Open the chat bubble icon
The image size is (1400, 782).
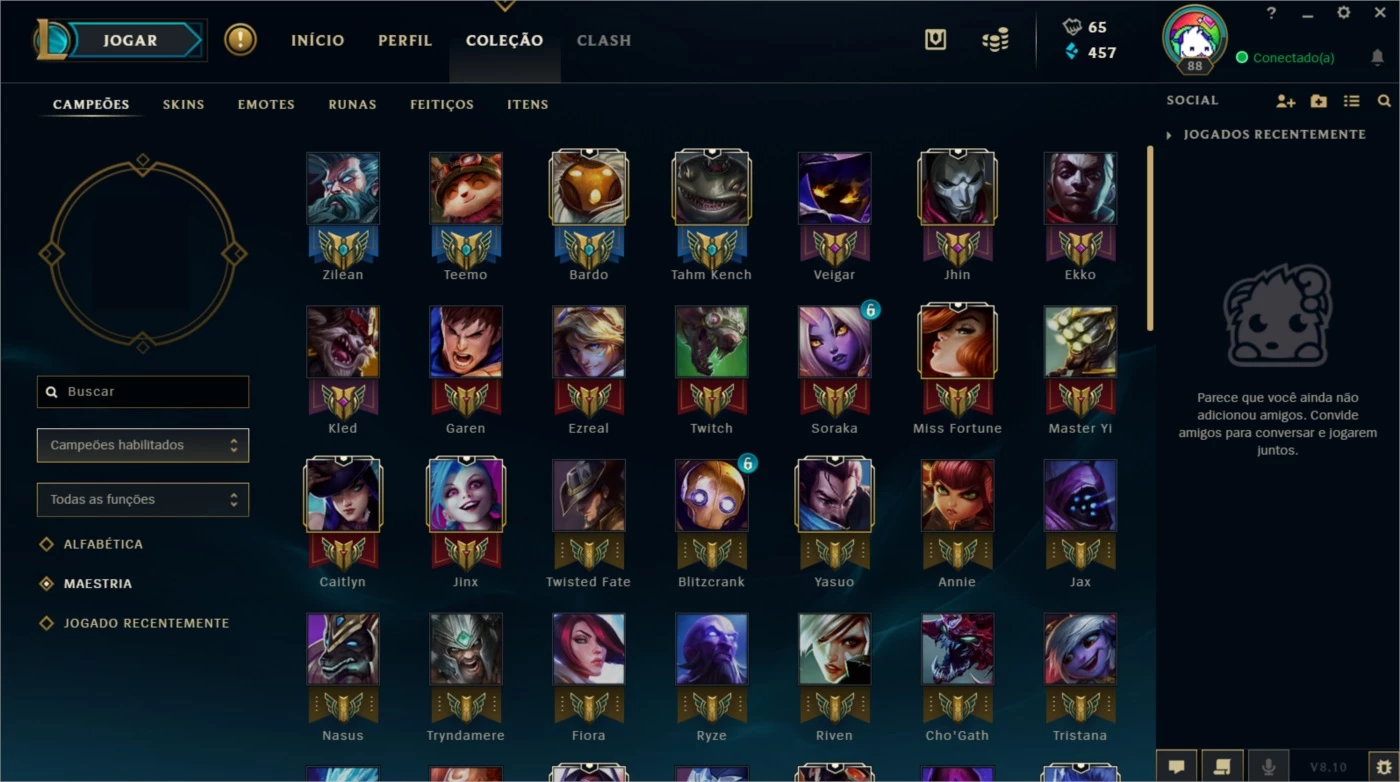pyautogui.click(x=1176, y=766)
